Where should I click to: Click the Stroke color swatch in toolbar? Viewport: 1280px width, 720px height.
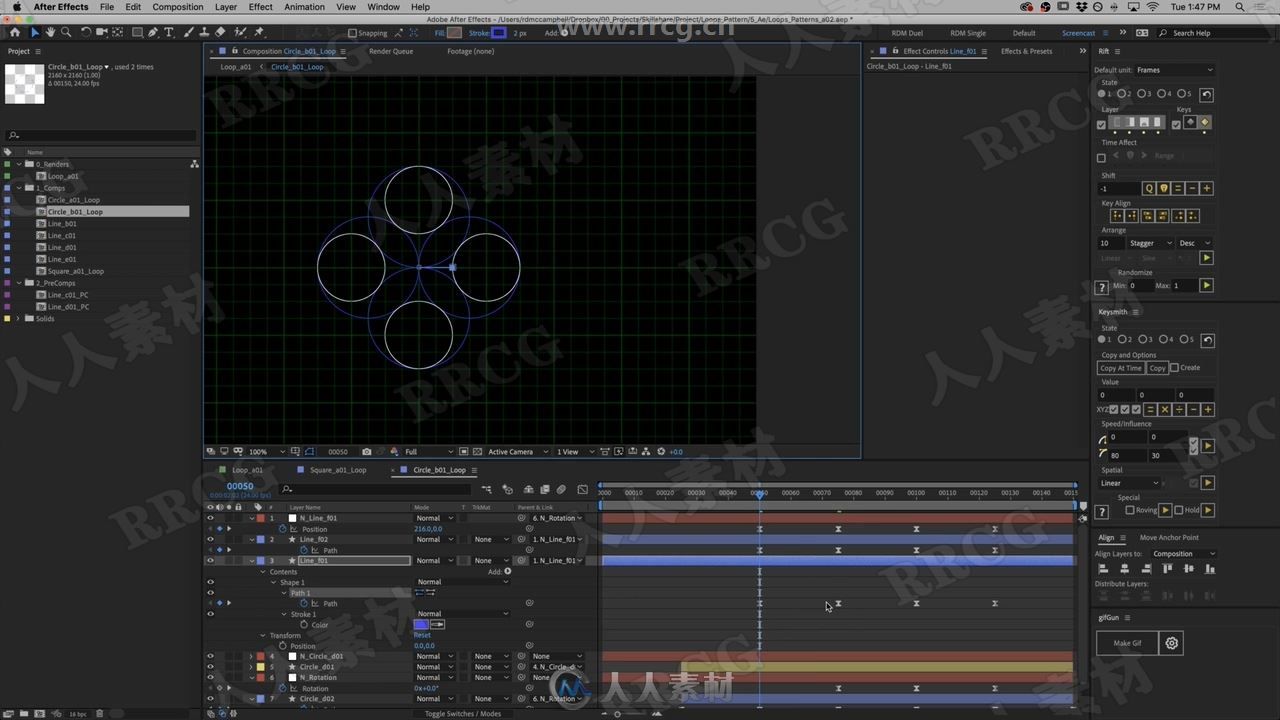(x=499, y=33)
